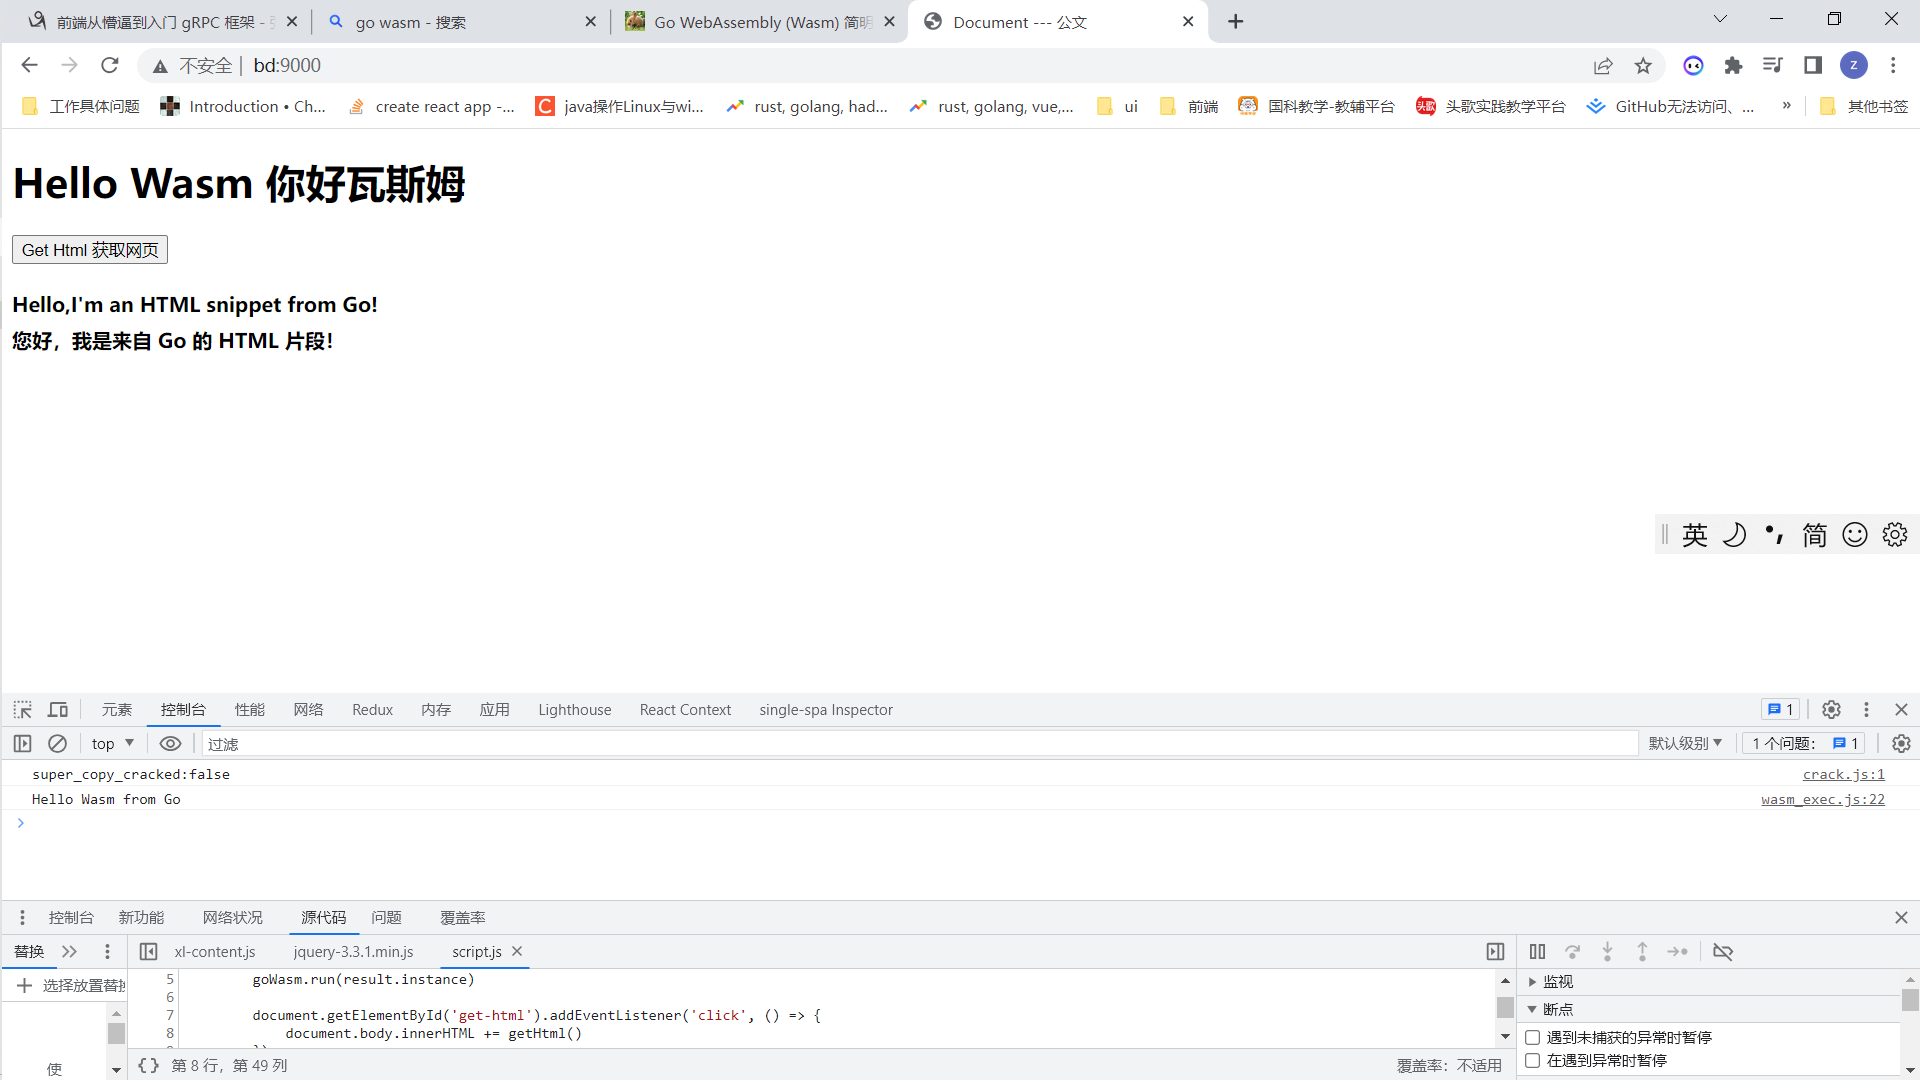
Task: Deactivate breakpoints icon in debugger toolbar
Action: (x=1722, y=952)
